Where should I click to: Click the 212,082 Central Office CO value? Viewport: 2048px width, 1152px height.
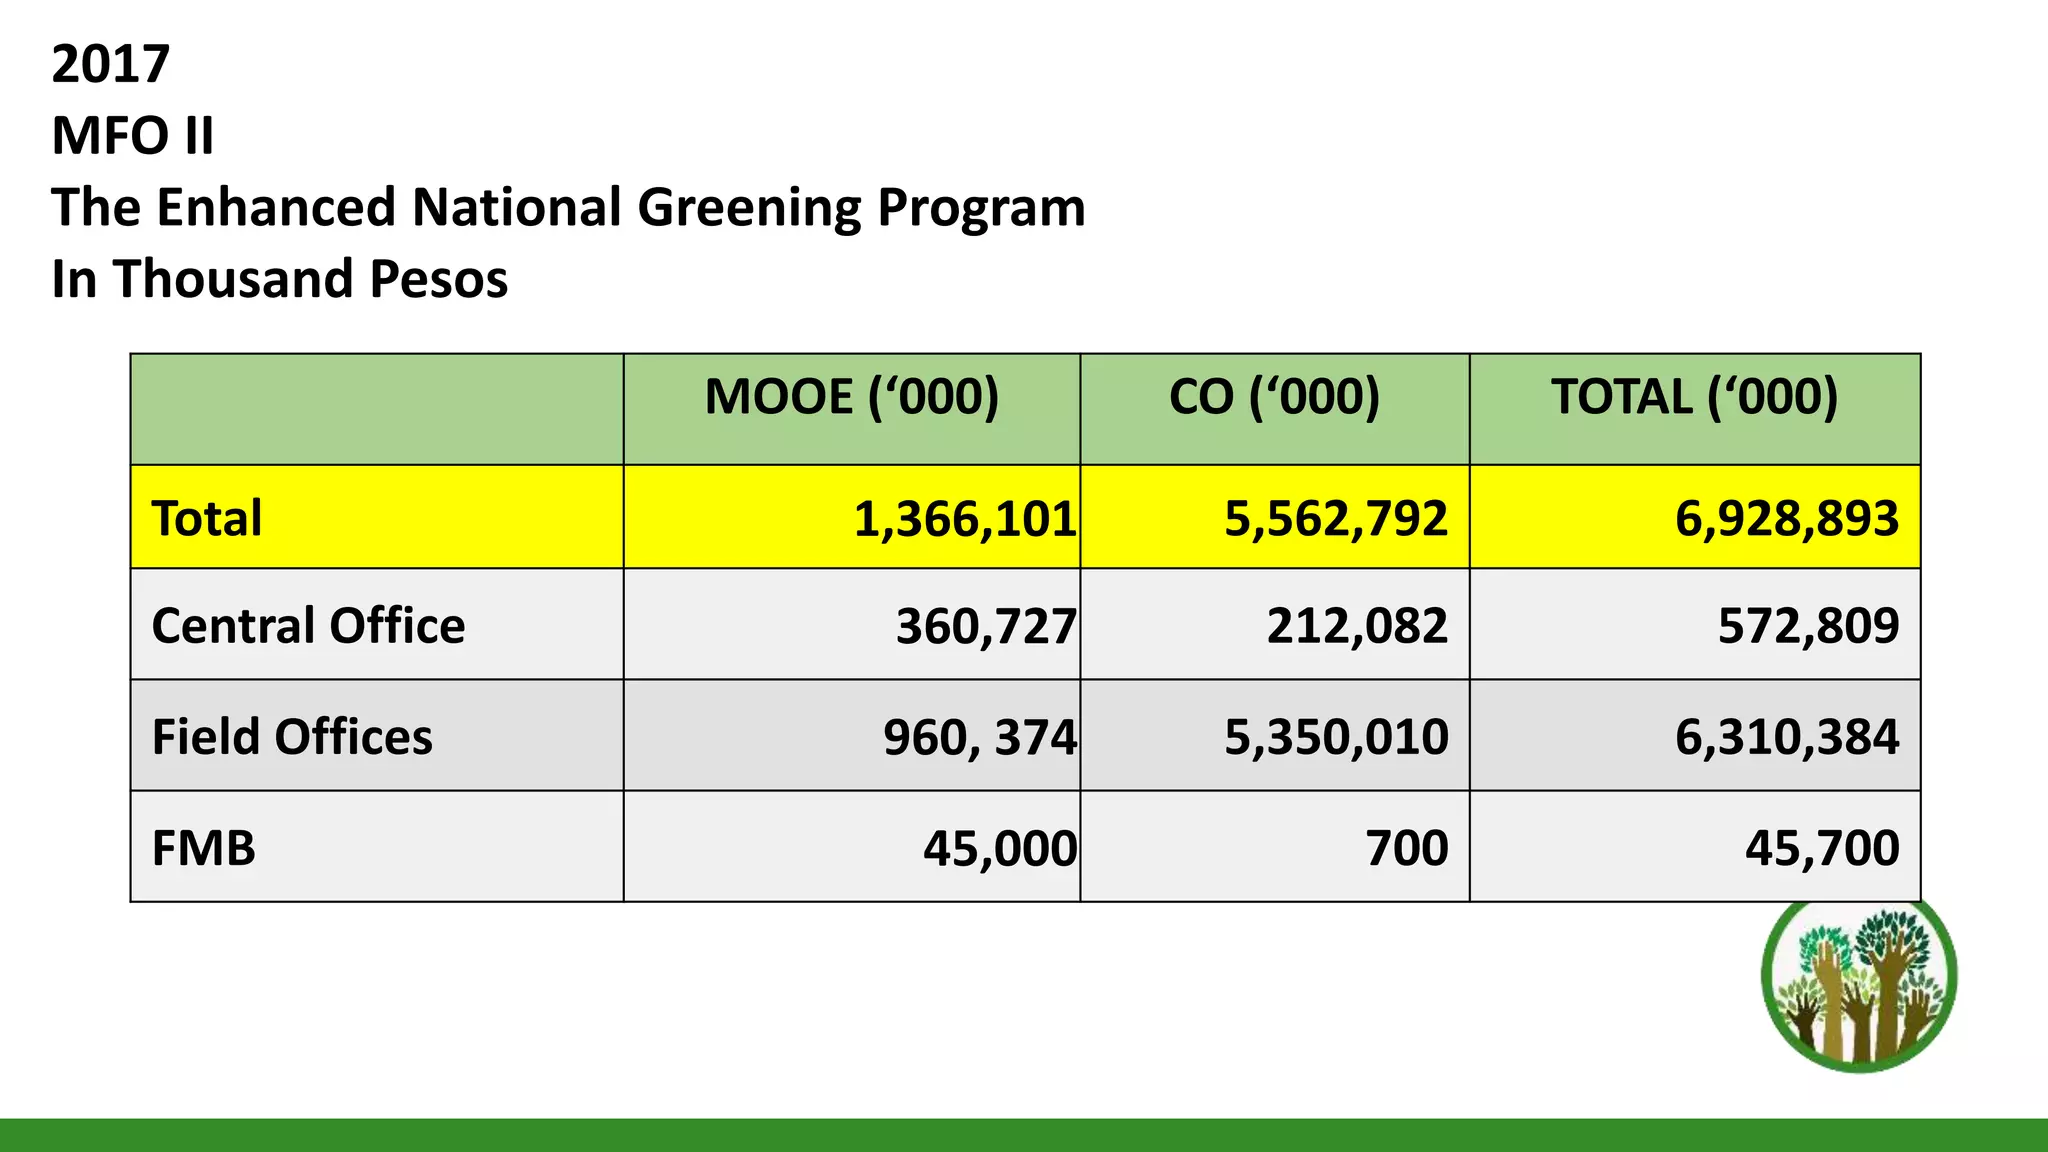[1356, 627]
